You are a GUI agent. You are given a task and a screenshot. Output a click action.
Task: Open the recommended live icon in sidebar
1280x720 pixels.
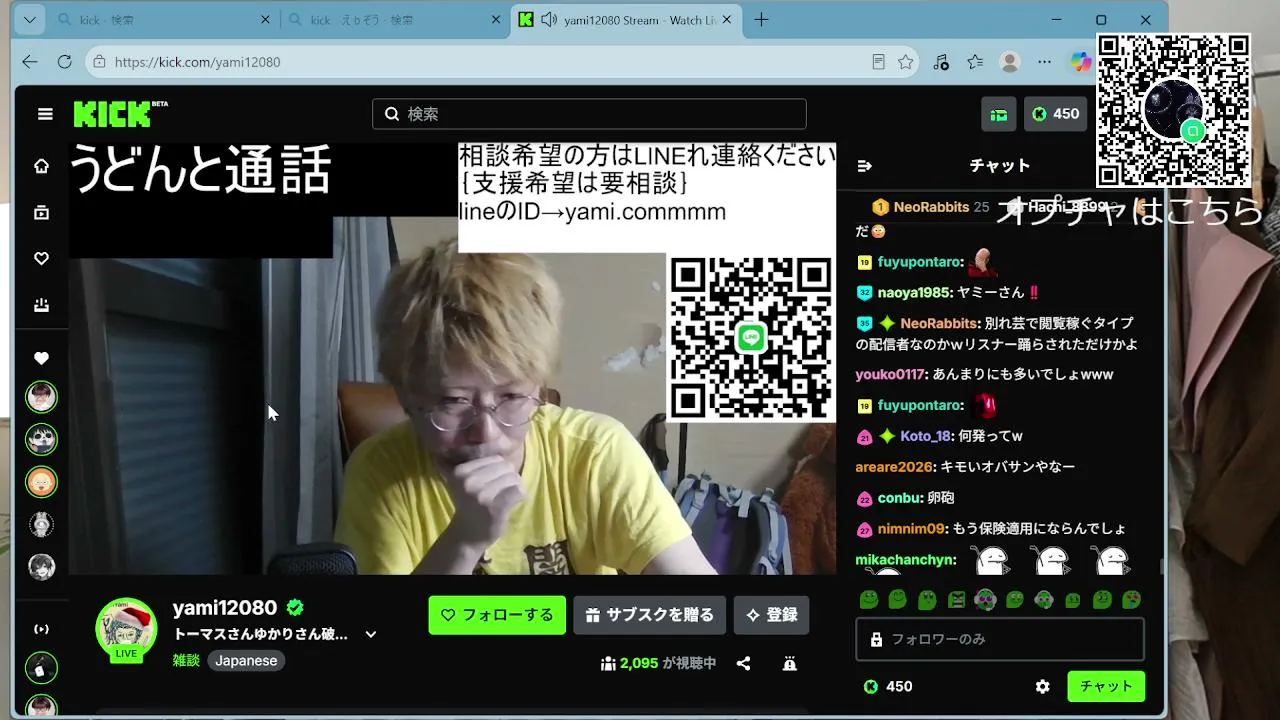pos(41,629)
